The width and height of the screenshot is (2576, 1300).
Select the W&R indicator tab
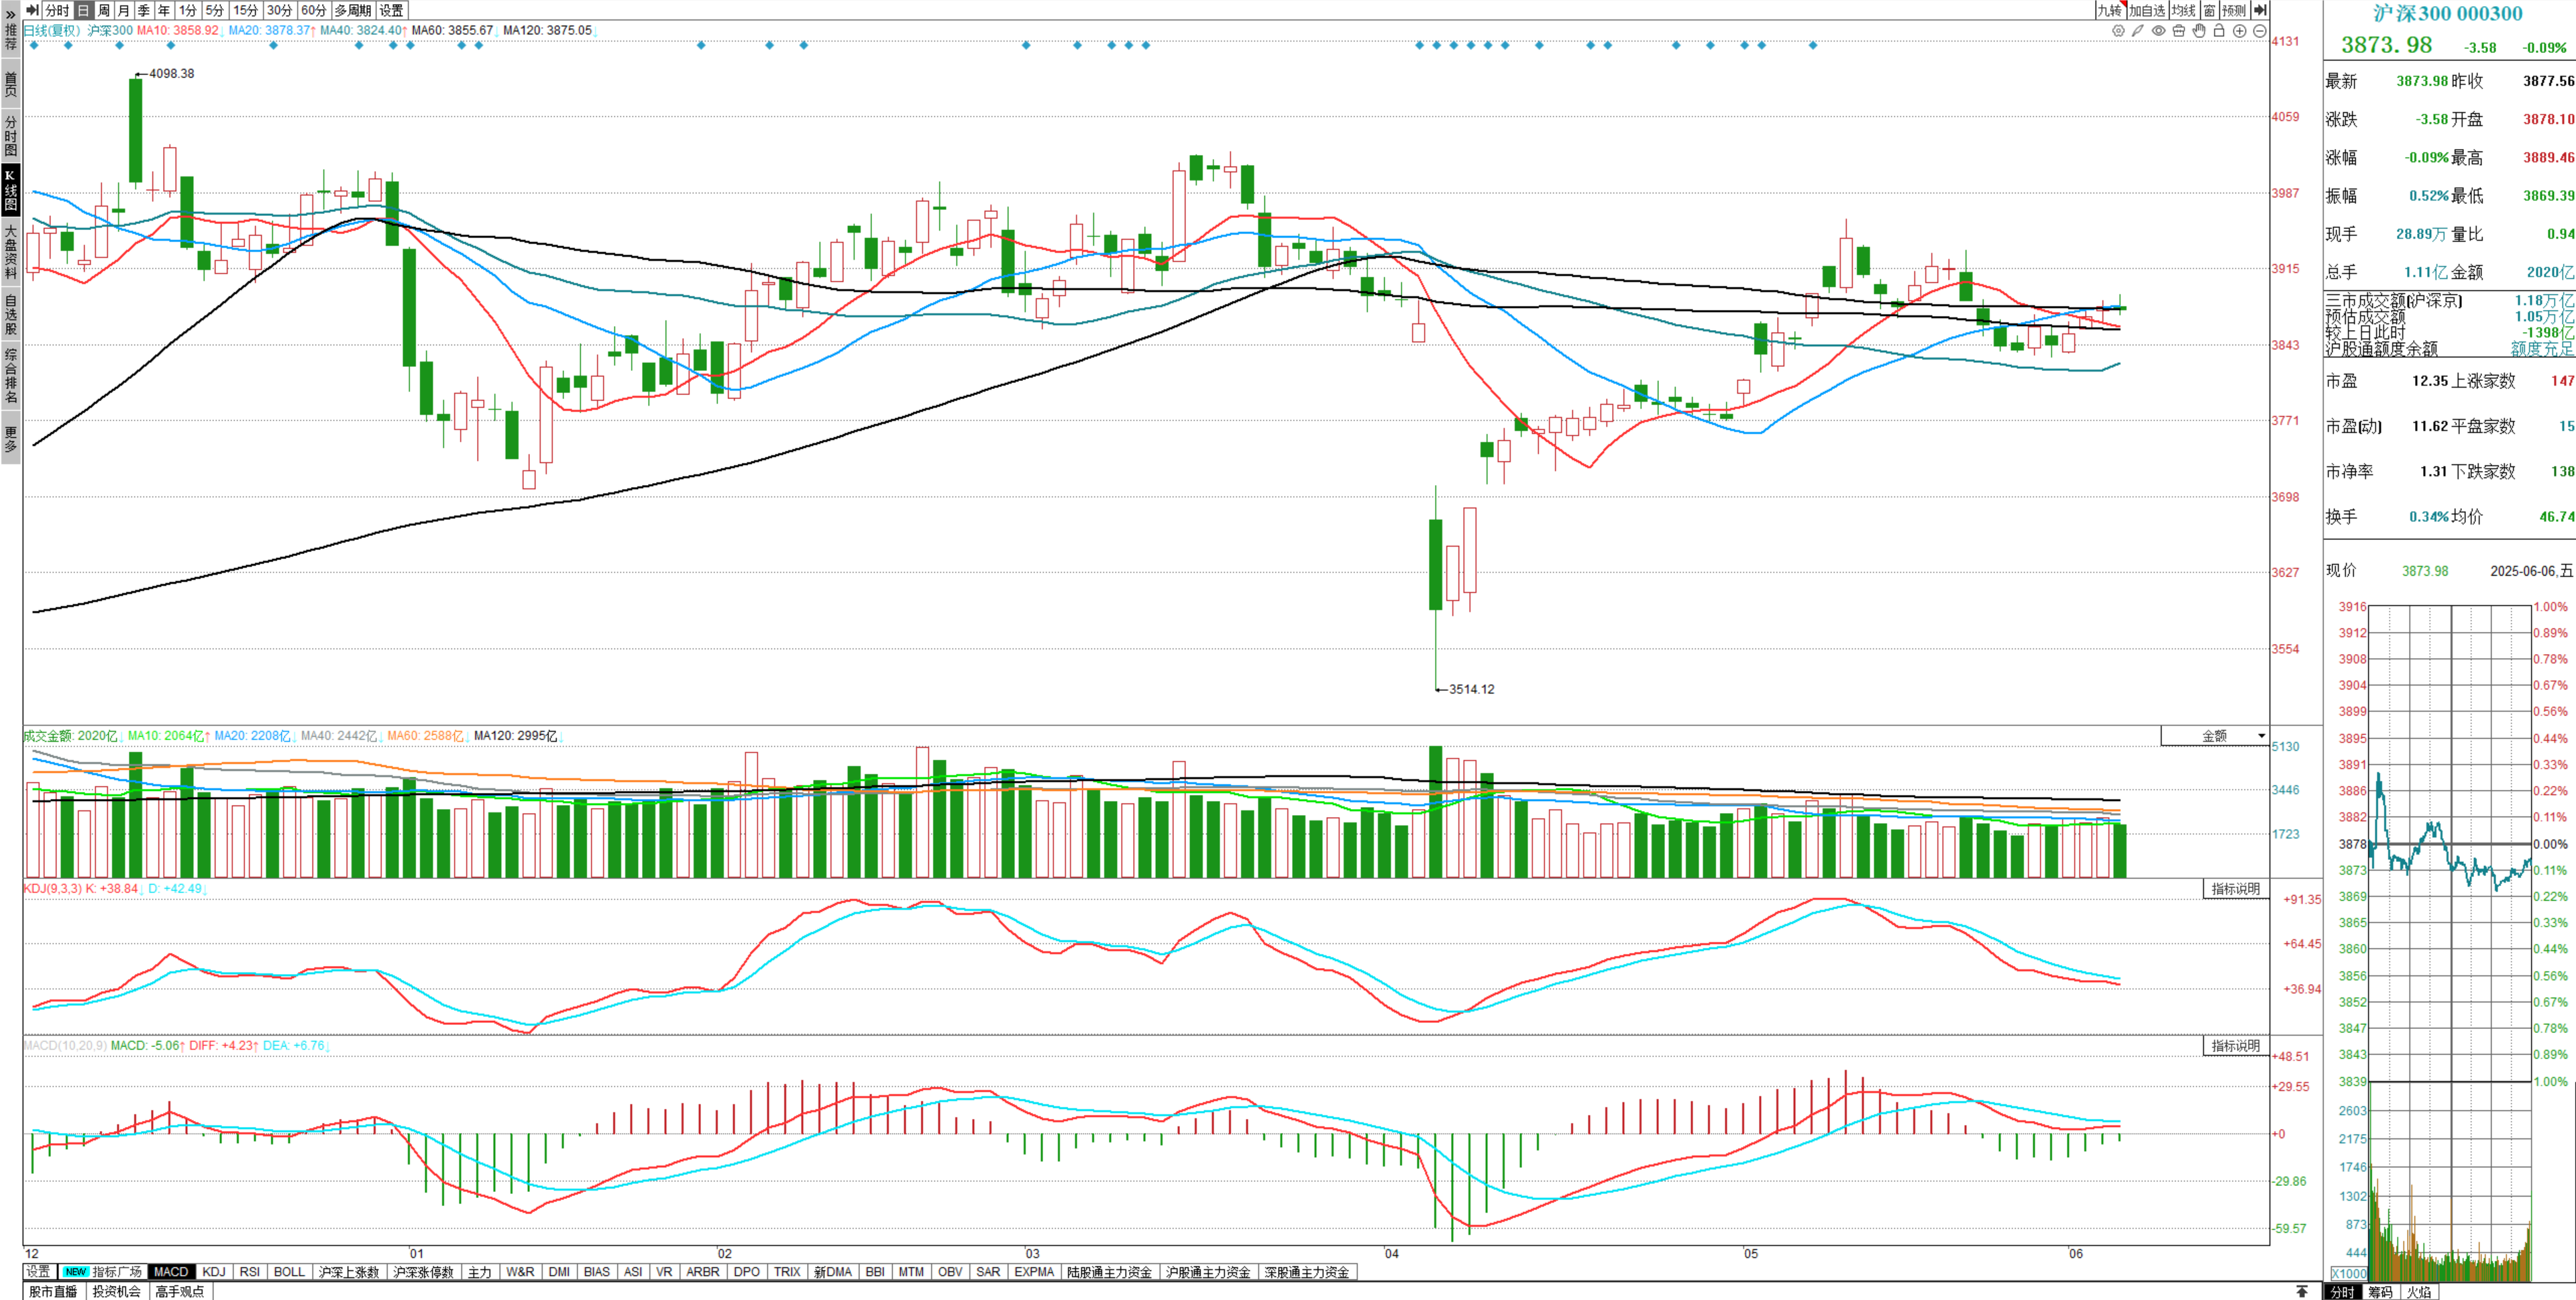(520, 1272)
